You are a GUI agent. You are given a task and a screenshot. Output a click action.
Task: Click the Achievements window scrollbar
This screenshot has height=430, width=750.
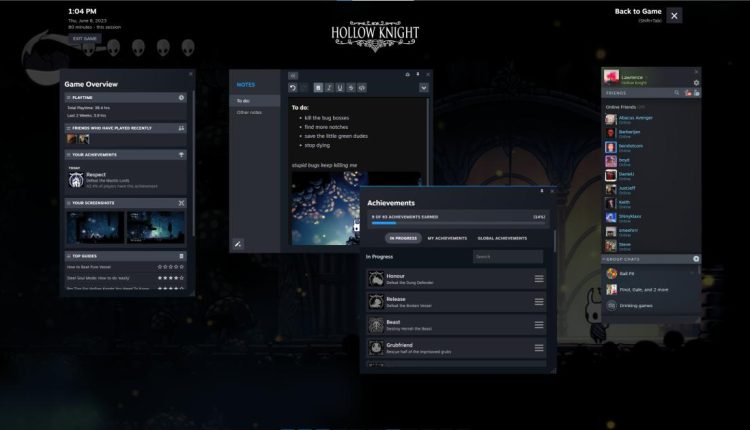[554, 241]
